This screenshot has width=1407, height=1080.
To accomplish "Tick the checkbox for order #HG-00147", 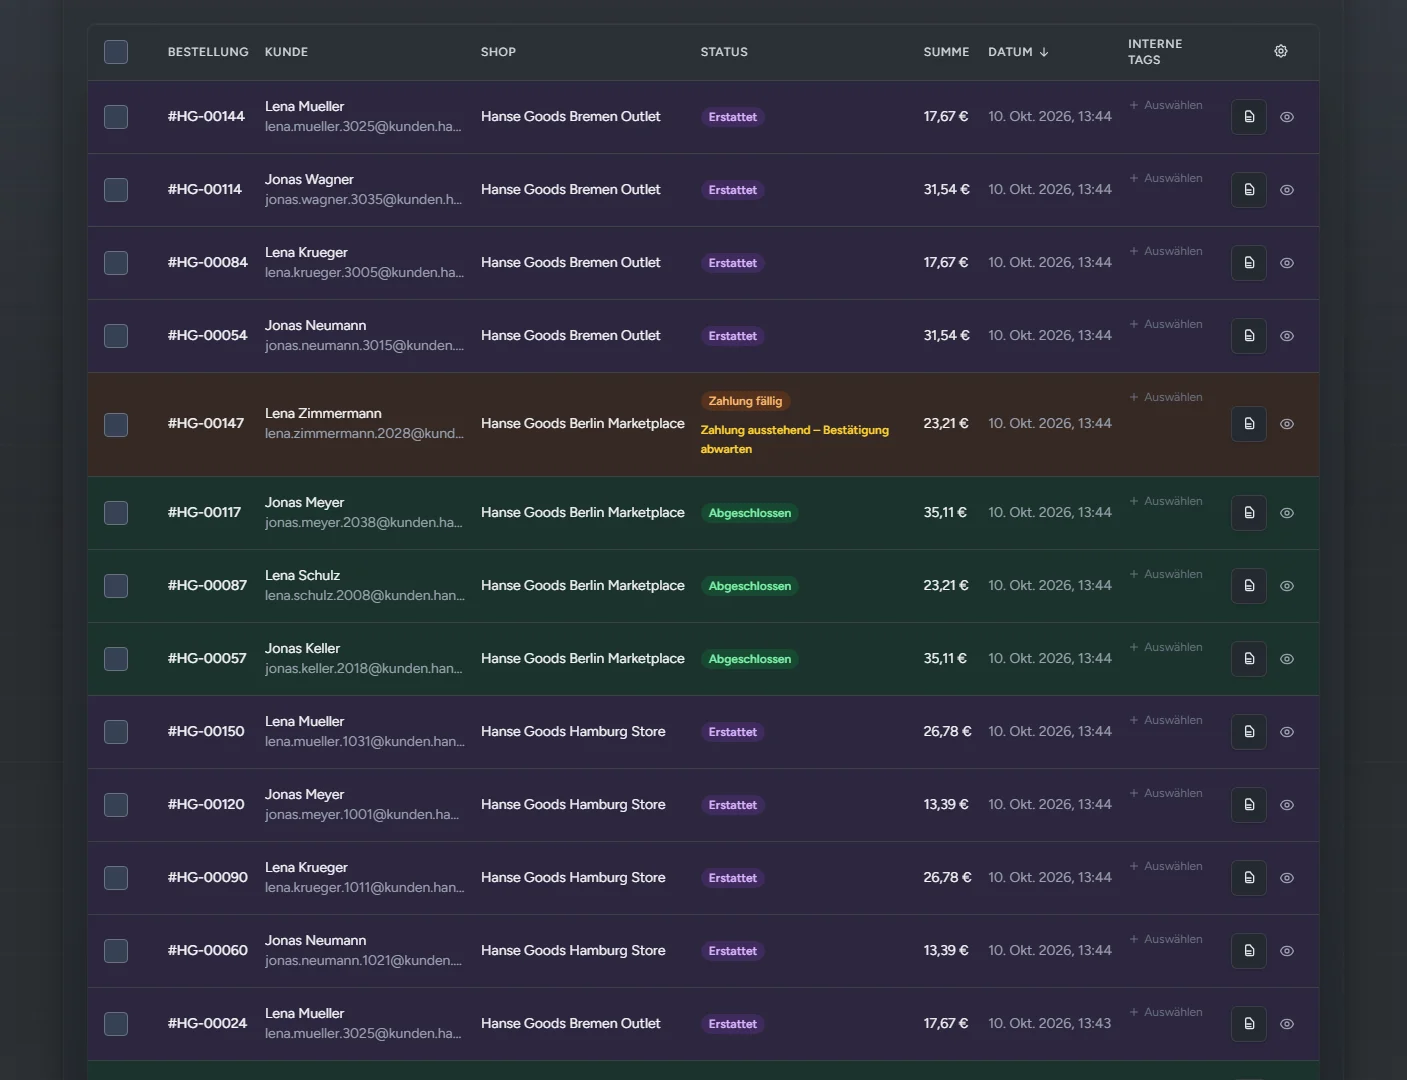I will click(116, 424).
